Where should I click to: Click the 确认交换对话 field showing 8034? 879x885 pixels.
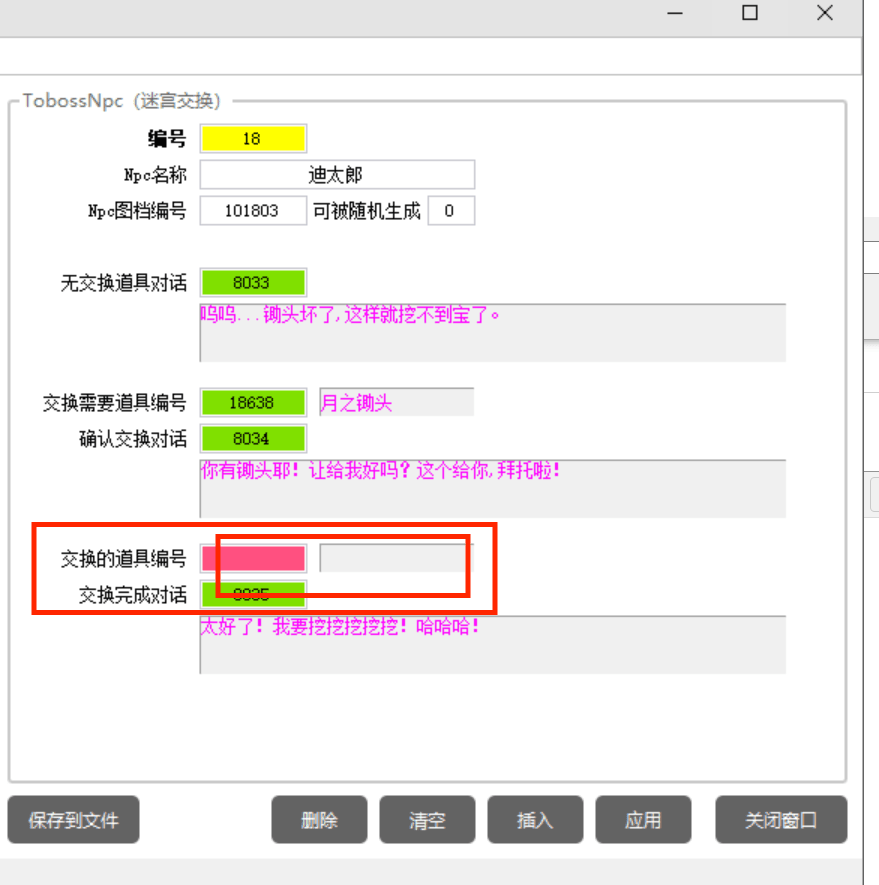[253, 438]
